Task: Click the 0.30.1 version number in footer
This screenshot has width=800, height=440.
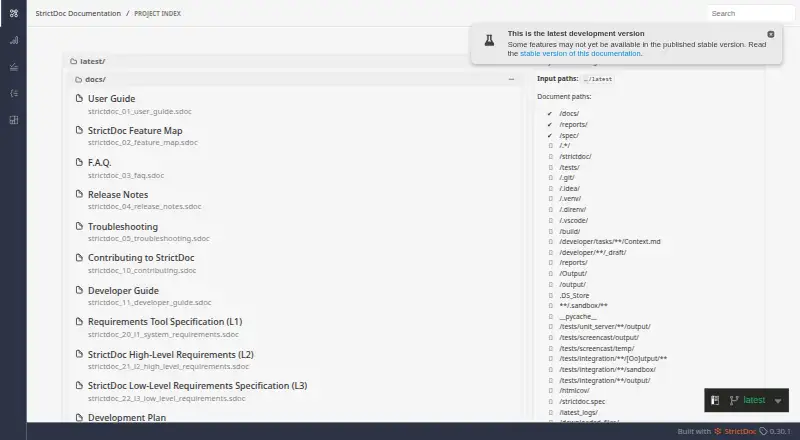Action: [780, 431]
